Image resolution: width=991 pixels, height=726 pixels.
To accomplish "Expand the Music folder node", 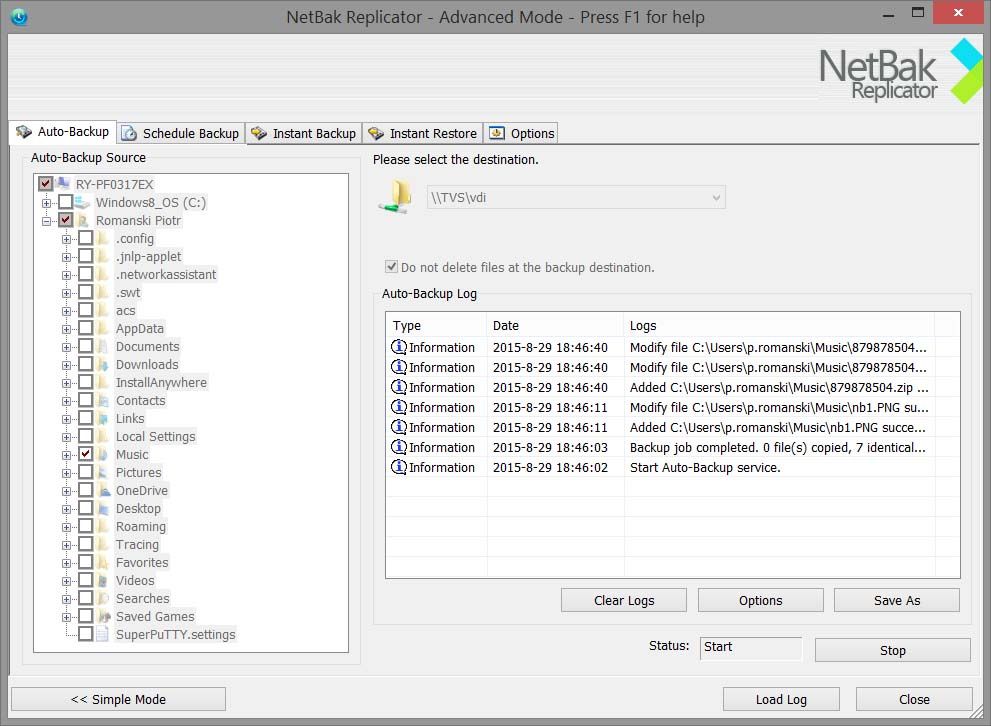I will pyautogui.click(x=66, y=455).
